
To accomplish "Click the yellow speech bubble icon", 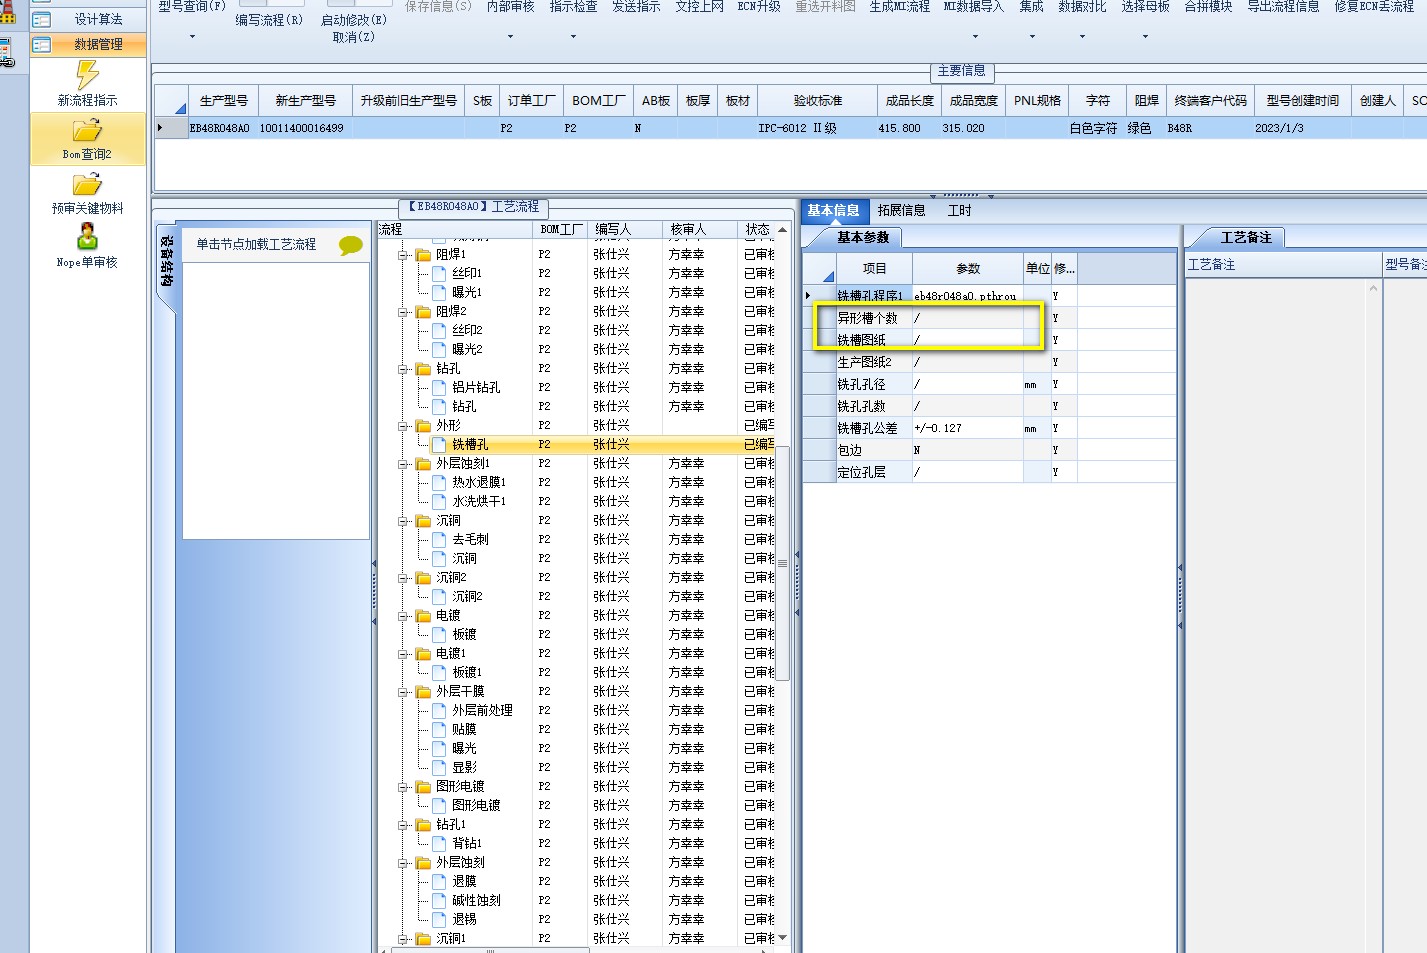I will [x=350, y=245].
